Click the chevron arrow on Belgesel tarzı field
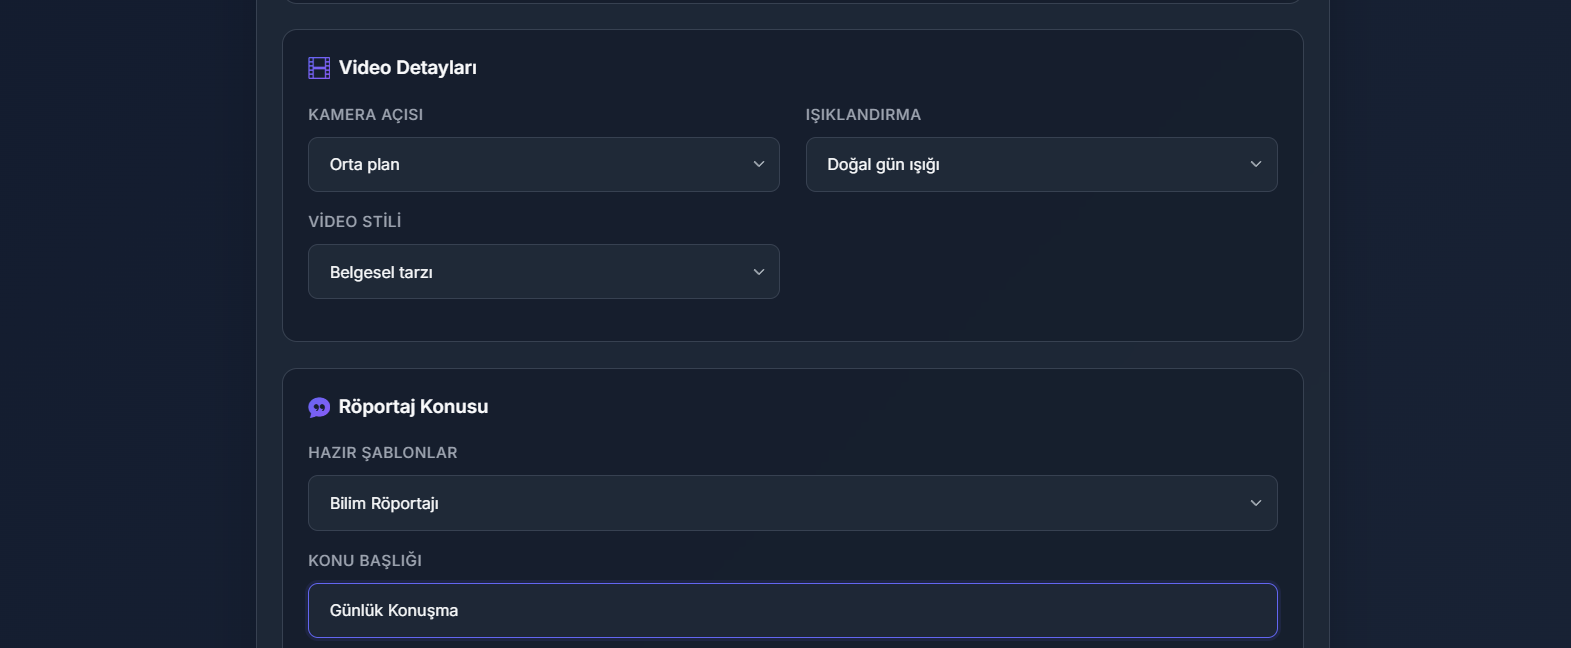 coord(759,272)
